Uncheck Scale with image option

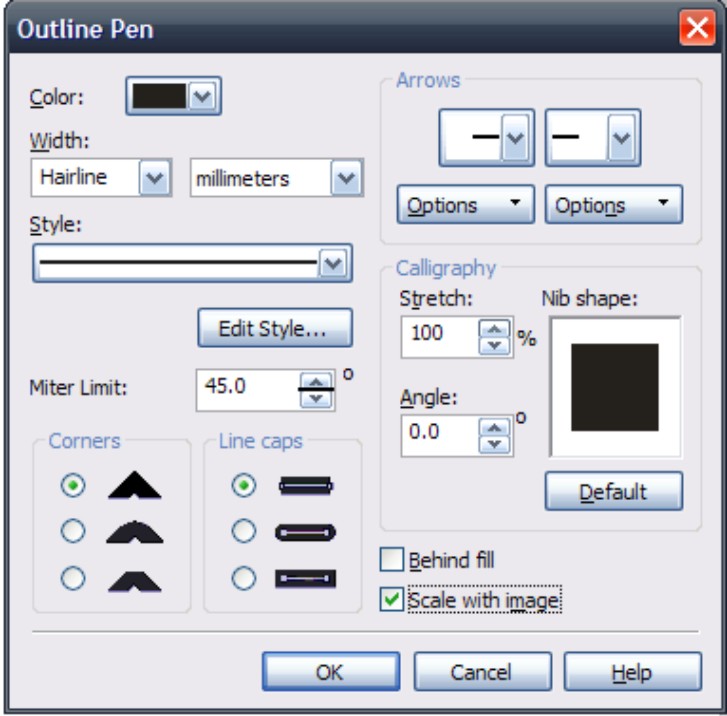point(391,599)
